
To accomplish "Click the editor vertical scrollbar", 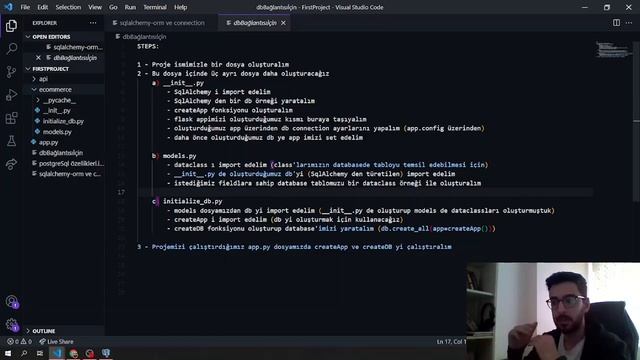I will (x=636, y=121).
